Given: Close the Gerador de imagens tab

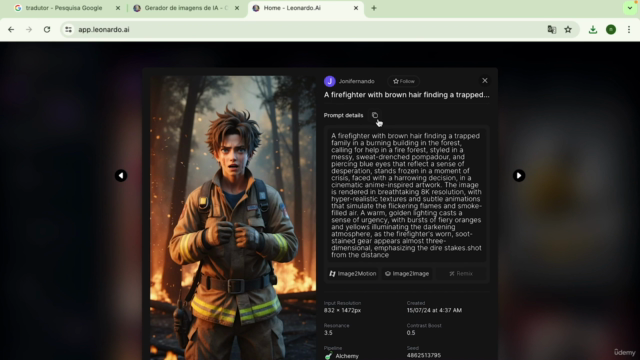Looking at the screenshot, I should coord(237,8).
